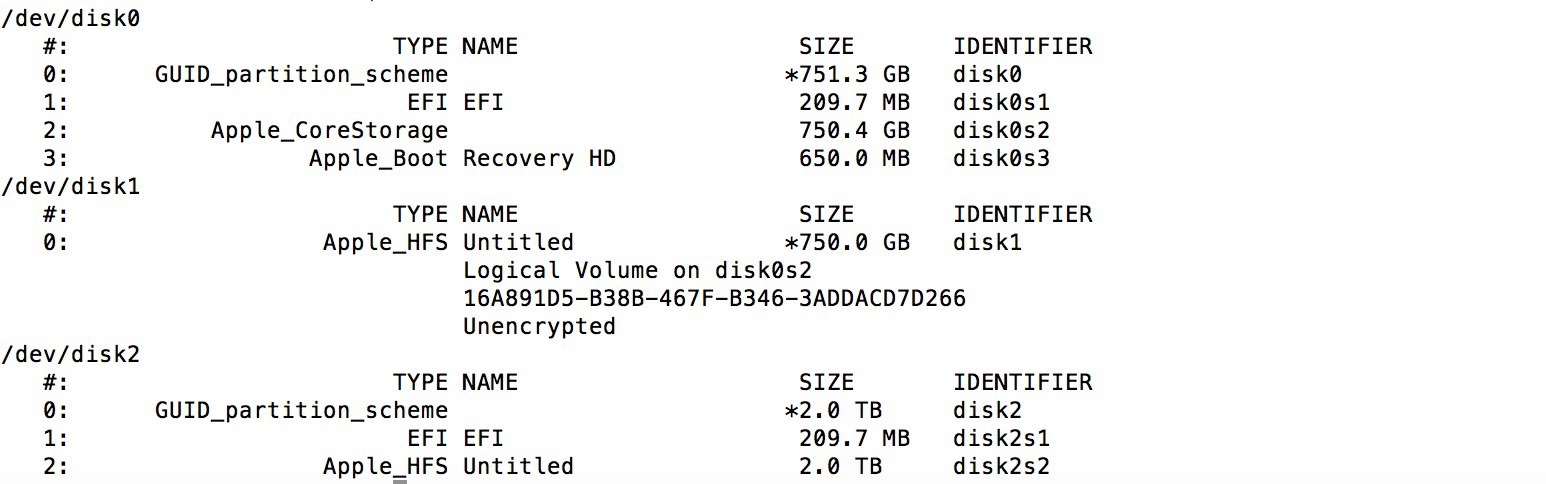This screenshot has width=1546, height=484.
Task: Click the /dev/disk0 header line
Action: click(69, 18)
